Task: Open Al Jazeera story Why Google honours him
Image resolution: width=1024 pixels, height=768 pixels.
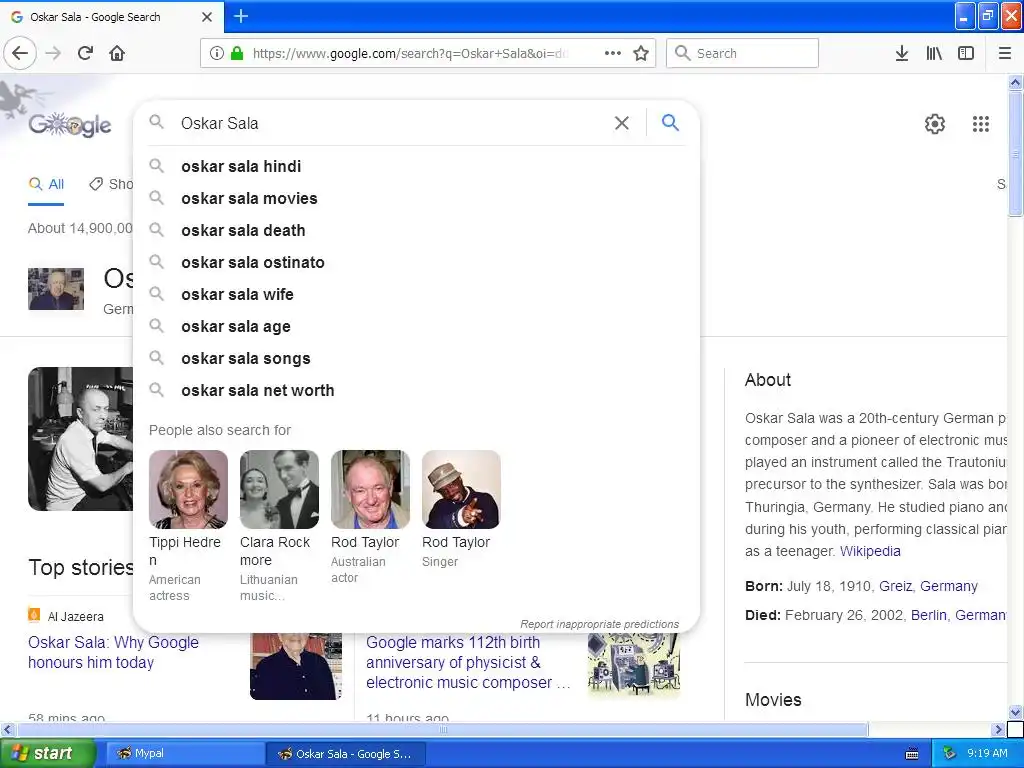Action: [x=113, y=652]
